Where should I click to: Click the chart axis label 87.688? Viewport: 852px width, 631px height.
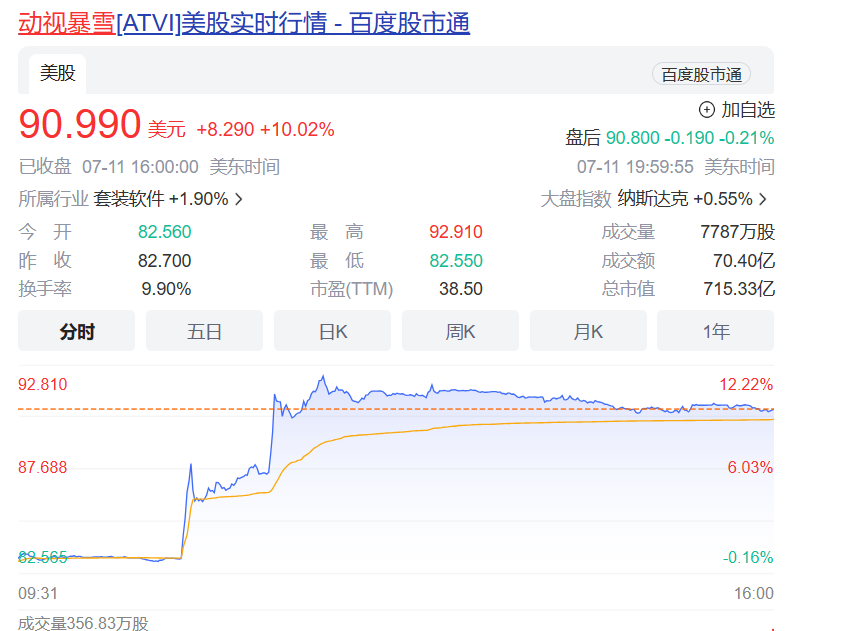pyautogui.click(x=42, y=467)
